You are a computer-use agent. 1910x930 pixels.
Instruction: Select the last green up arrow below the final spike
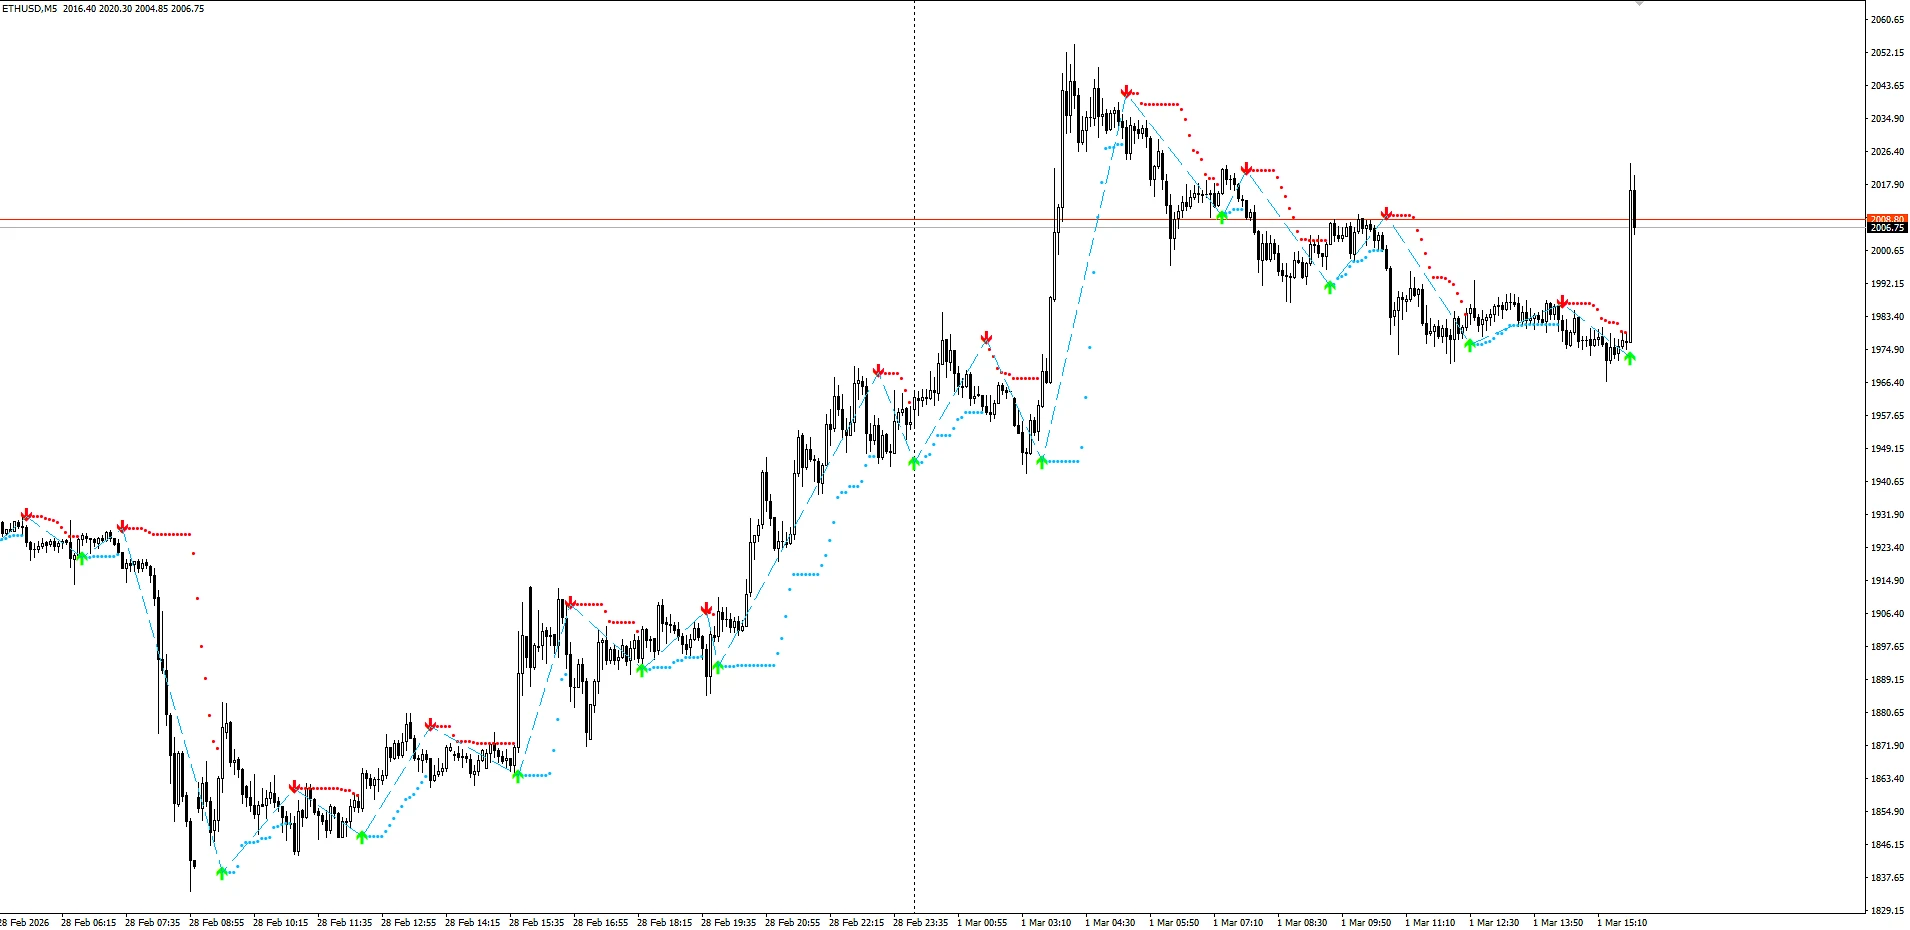[1630, 358]
